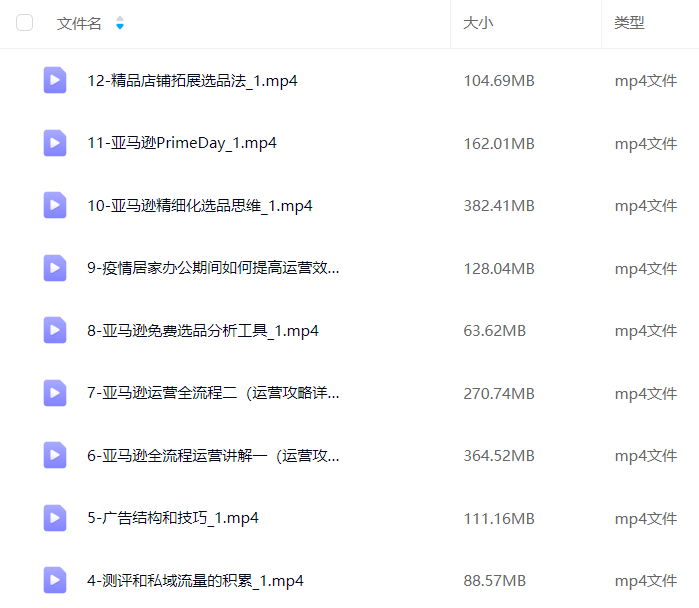Click the video icon for 6-亚马逊全流程运营讲解一 file
Image resolution: width=699 pixels, height=608 pixels.
coord(55,455)
